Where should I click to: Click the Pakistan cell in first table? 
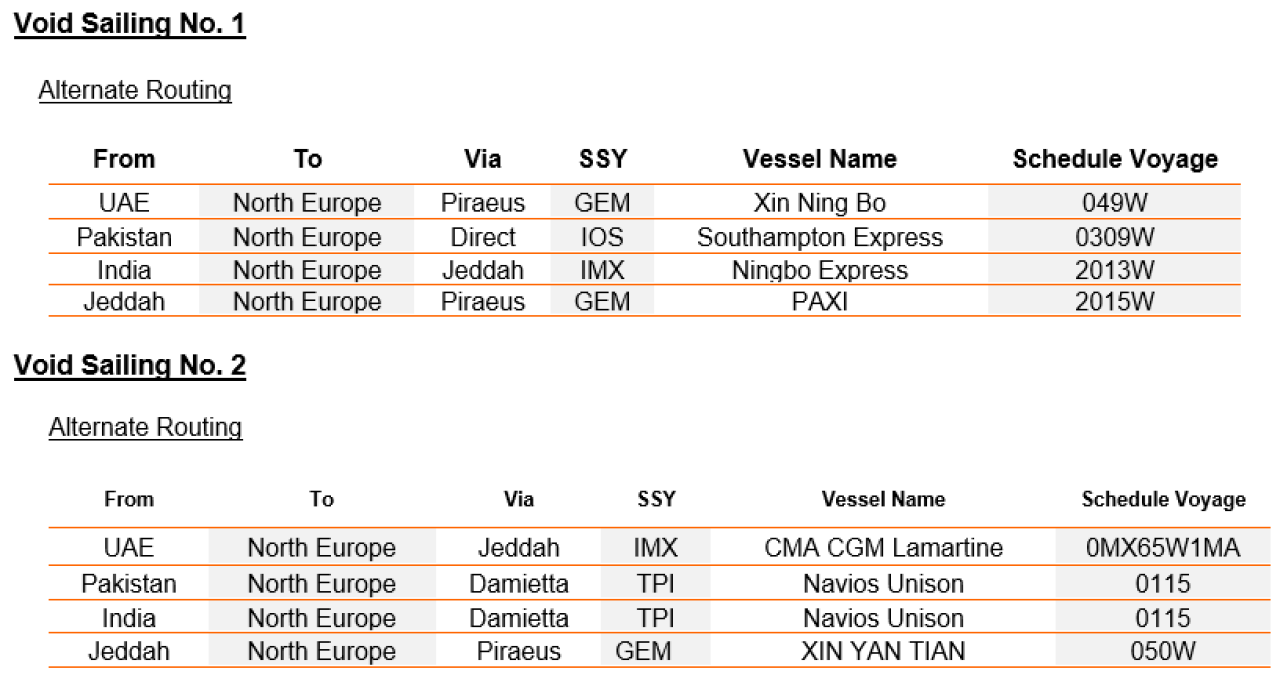(x=124, y=237)
